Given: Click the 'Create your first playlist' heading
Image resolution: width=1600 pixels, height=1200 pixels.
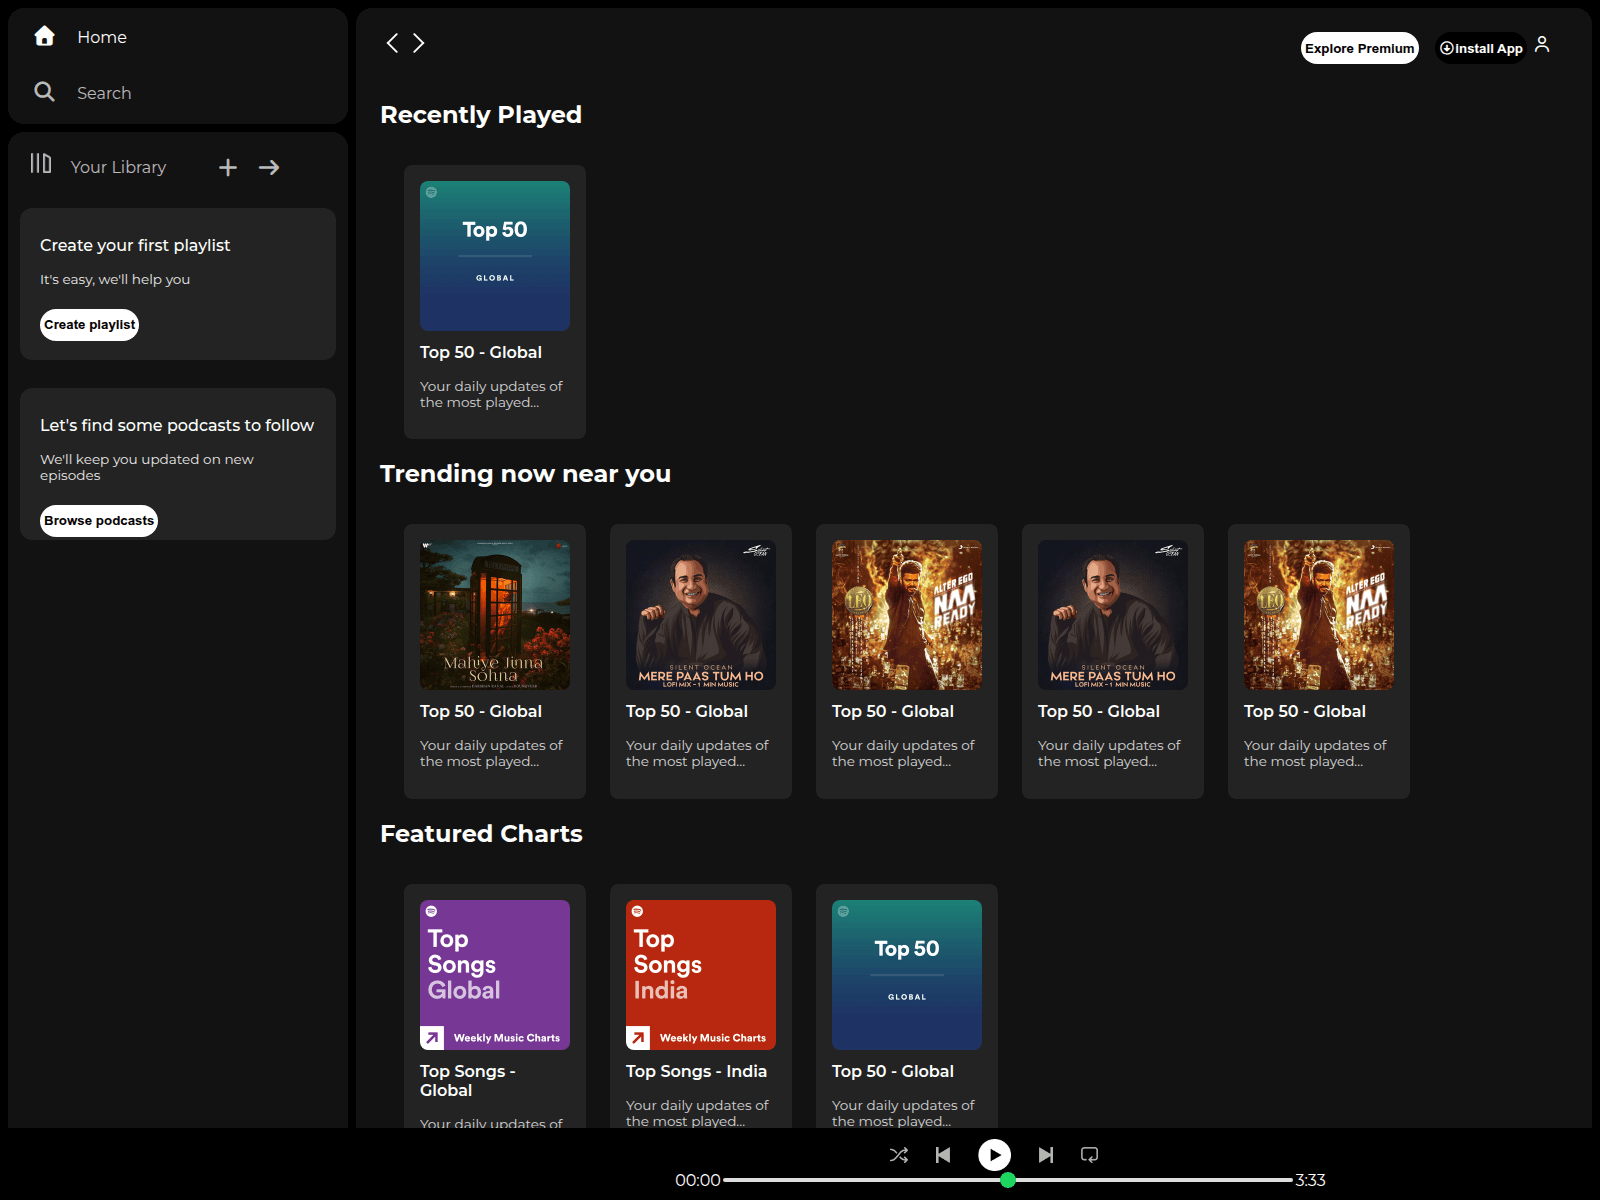Looking at the screenshot, I should (x=135, y=245).
